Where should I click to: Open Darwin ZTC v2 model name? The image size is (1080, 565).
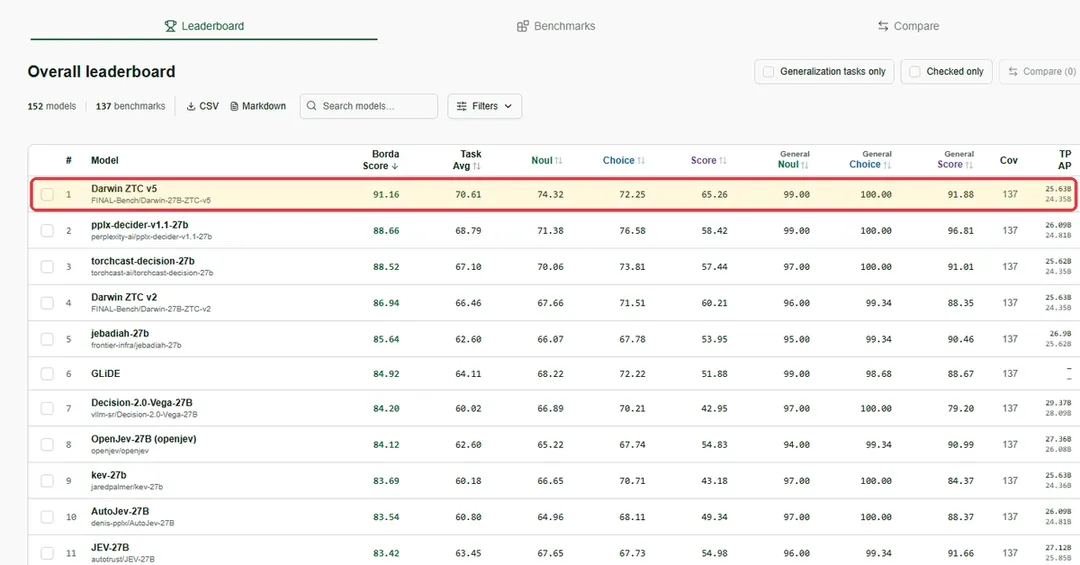[124, 297]
